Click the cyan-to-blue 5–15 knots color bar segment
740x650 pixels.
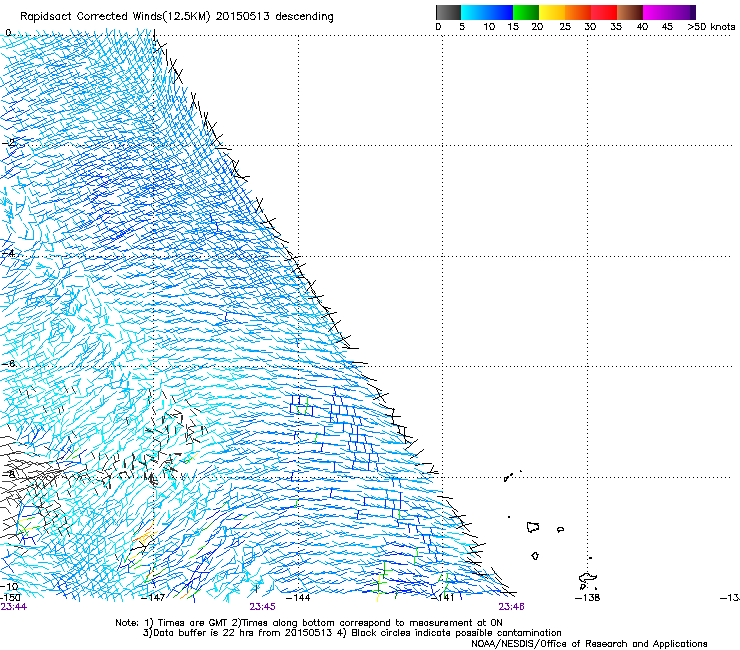click(x=487, y=12)
